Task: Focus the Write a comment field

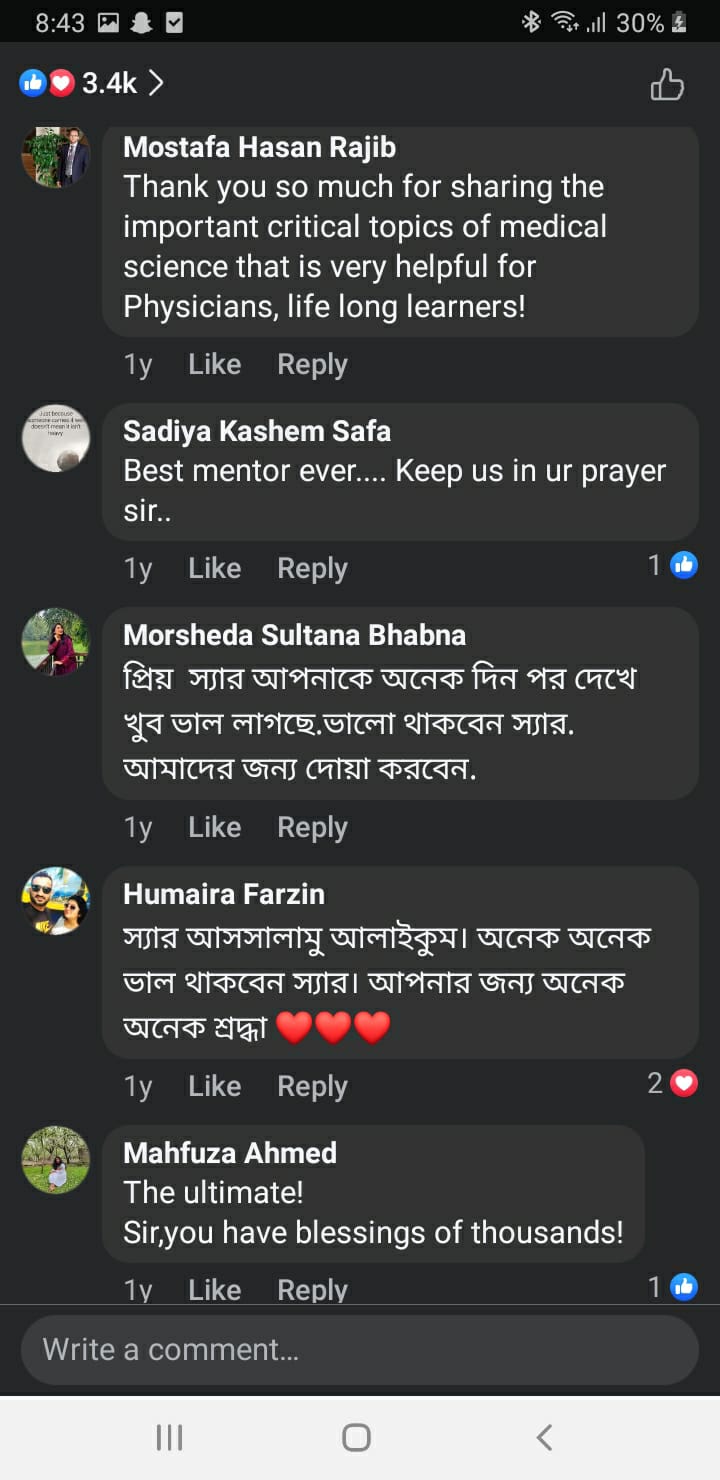Action: click(359, 1350)
